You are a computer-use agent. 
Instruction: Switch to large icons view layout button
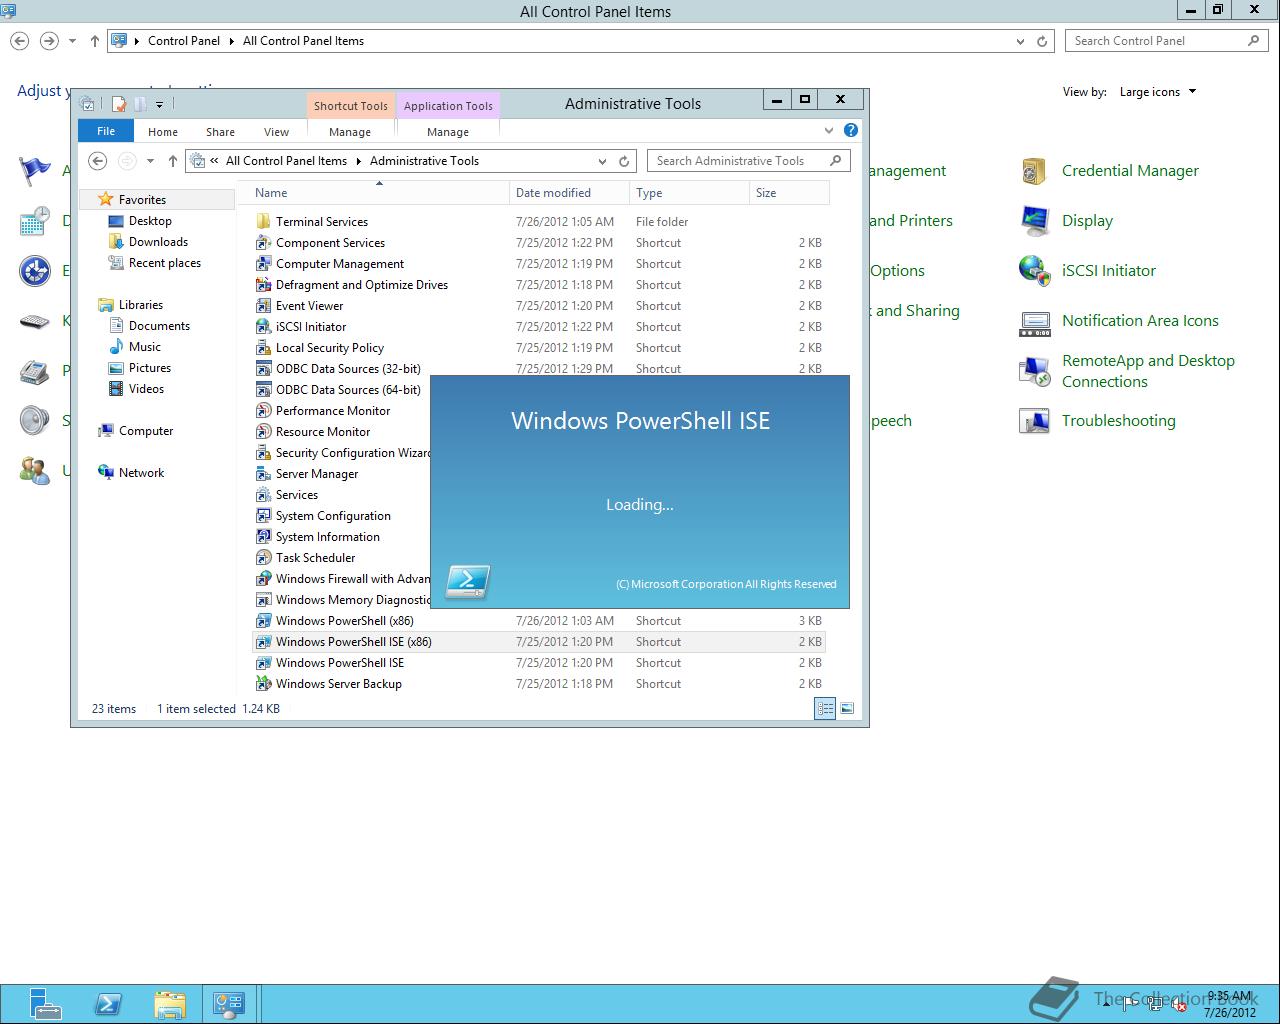[x=847, y=708]
